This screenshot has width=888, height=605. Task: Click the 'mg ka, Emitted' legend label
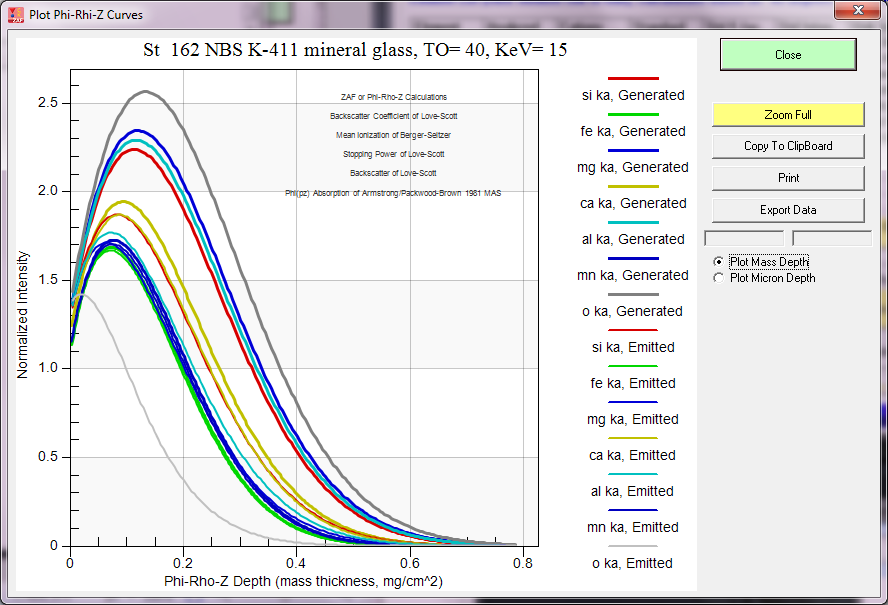[x=633, y=419]
